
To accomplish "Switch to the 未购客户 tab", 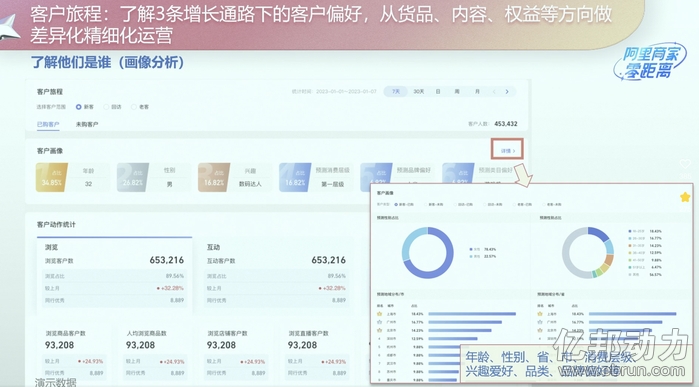I will [87, 124].
